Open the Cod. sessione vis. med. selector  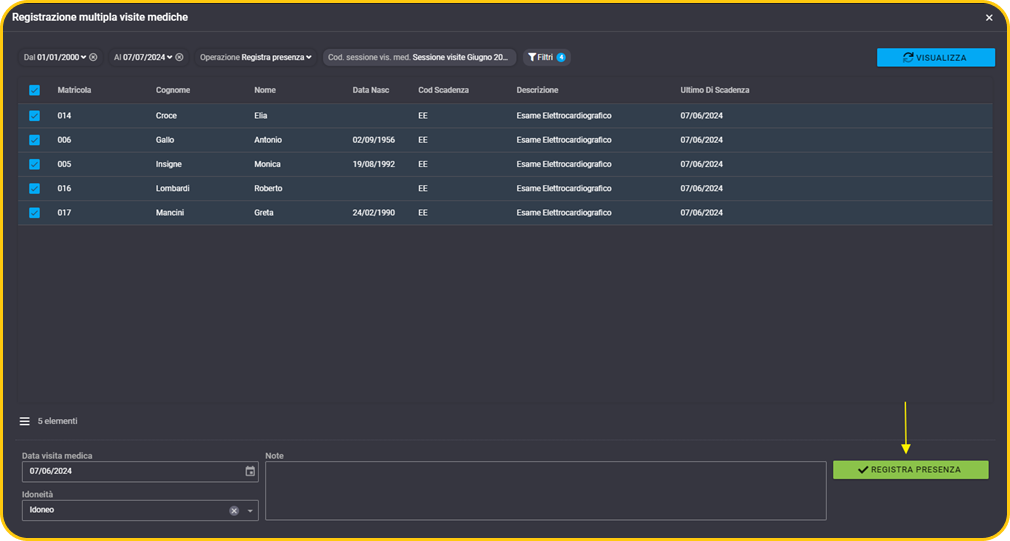pos(419,57)
